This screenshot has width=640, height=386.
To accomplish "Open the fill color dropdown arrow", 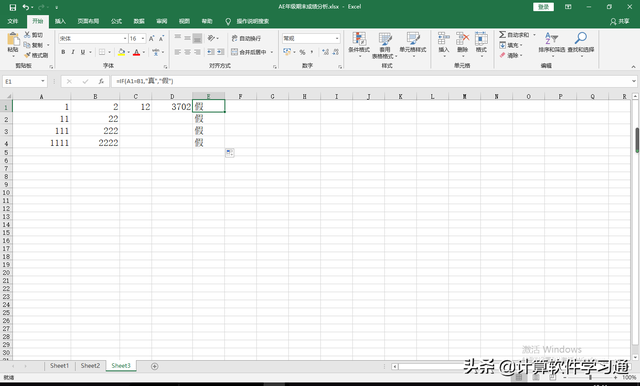I will point(128,52).
